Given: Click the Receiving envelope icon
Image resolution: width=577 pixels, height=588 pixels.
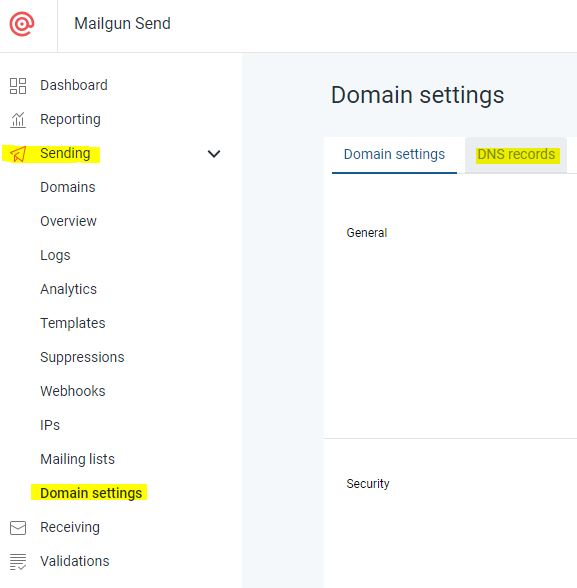Looking at the screenshot, I should 18,528.
